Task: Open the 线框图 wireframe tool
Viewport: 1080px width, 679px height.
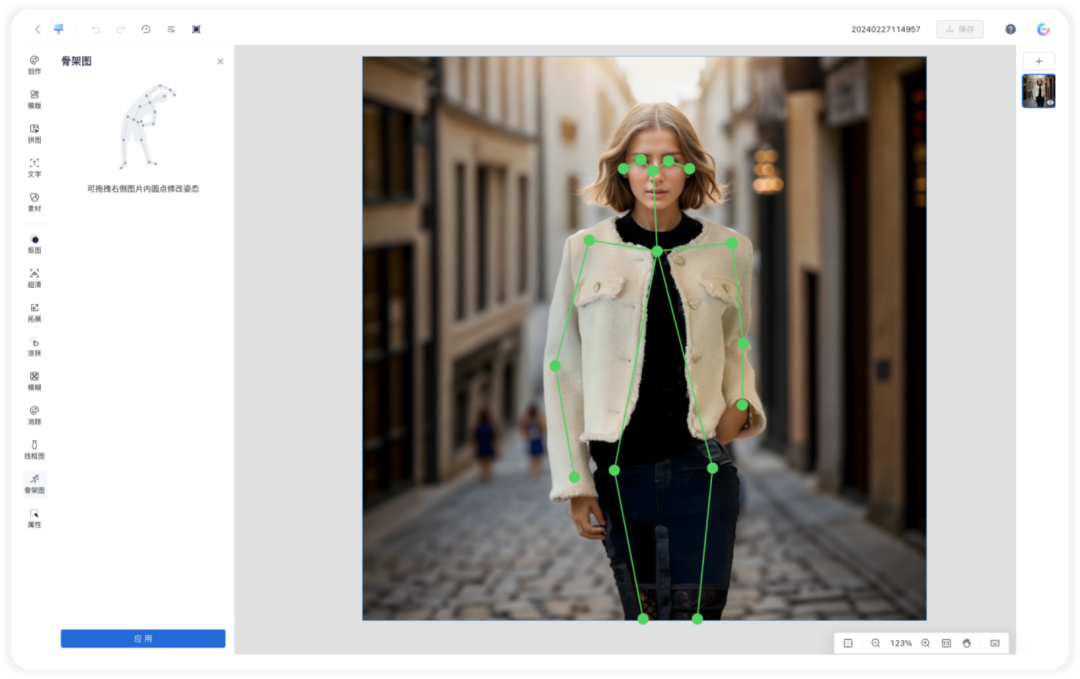Action: 34,450
